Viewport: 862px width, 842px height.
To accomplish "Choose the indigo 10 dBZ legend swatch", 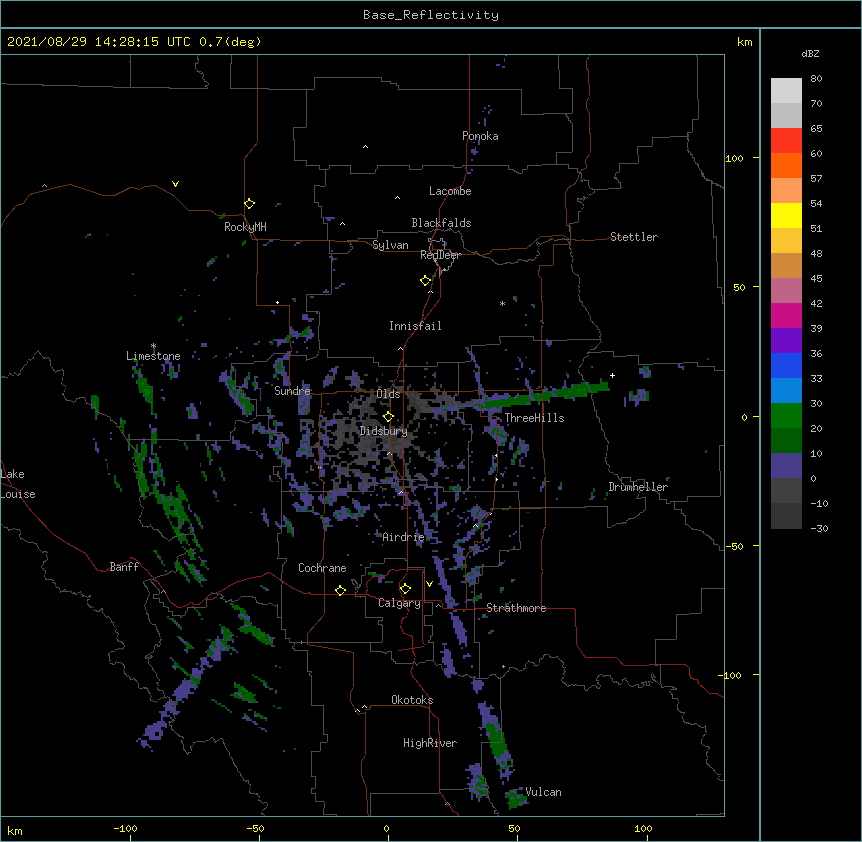I will (786, 466).
